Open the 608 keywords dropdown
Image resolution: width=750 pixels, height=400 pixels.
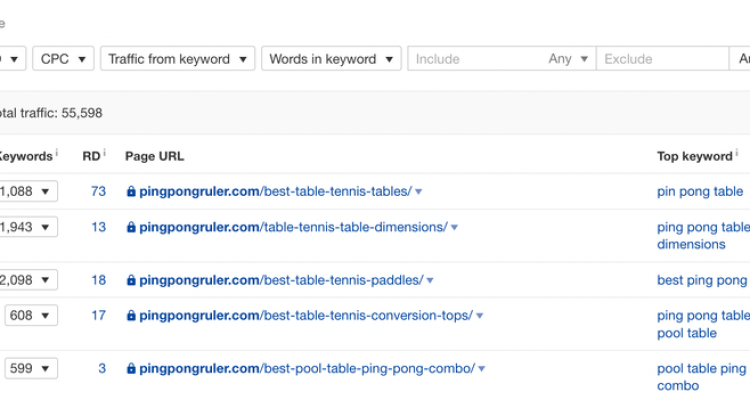[x=31, y=315]
